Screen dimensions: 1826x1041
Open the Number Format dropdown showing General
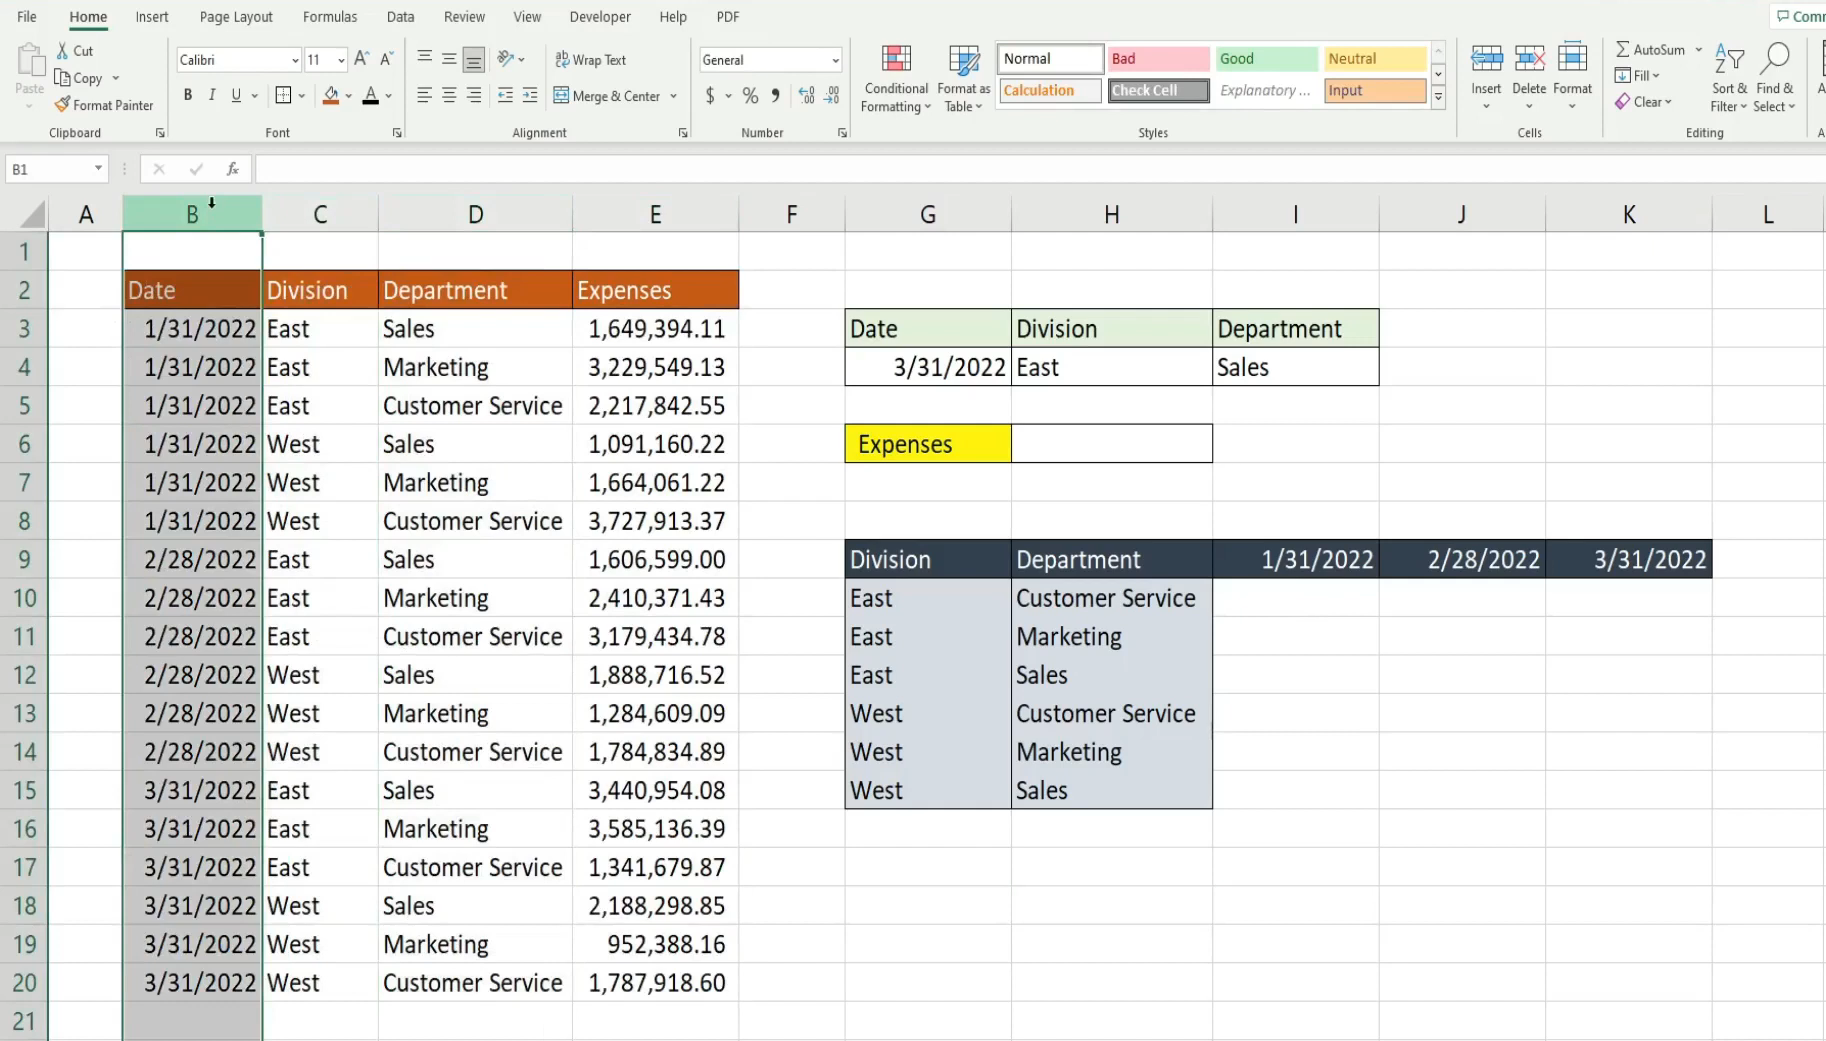(770, 60)
